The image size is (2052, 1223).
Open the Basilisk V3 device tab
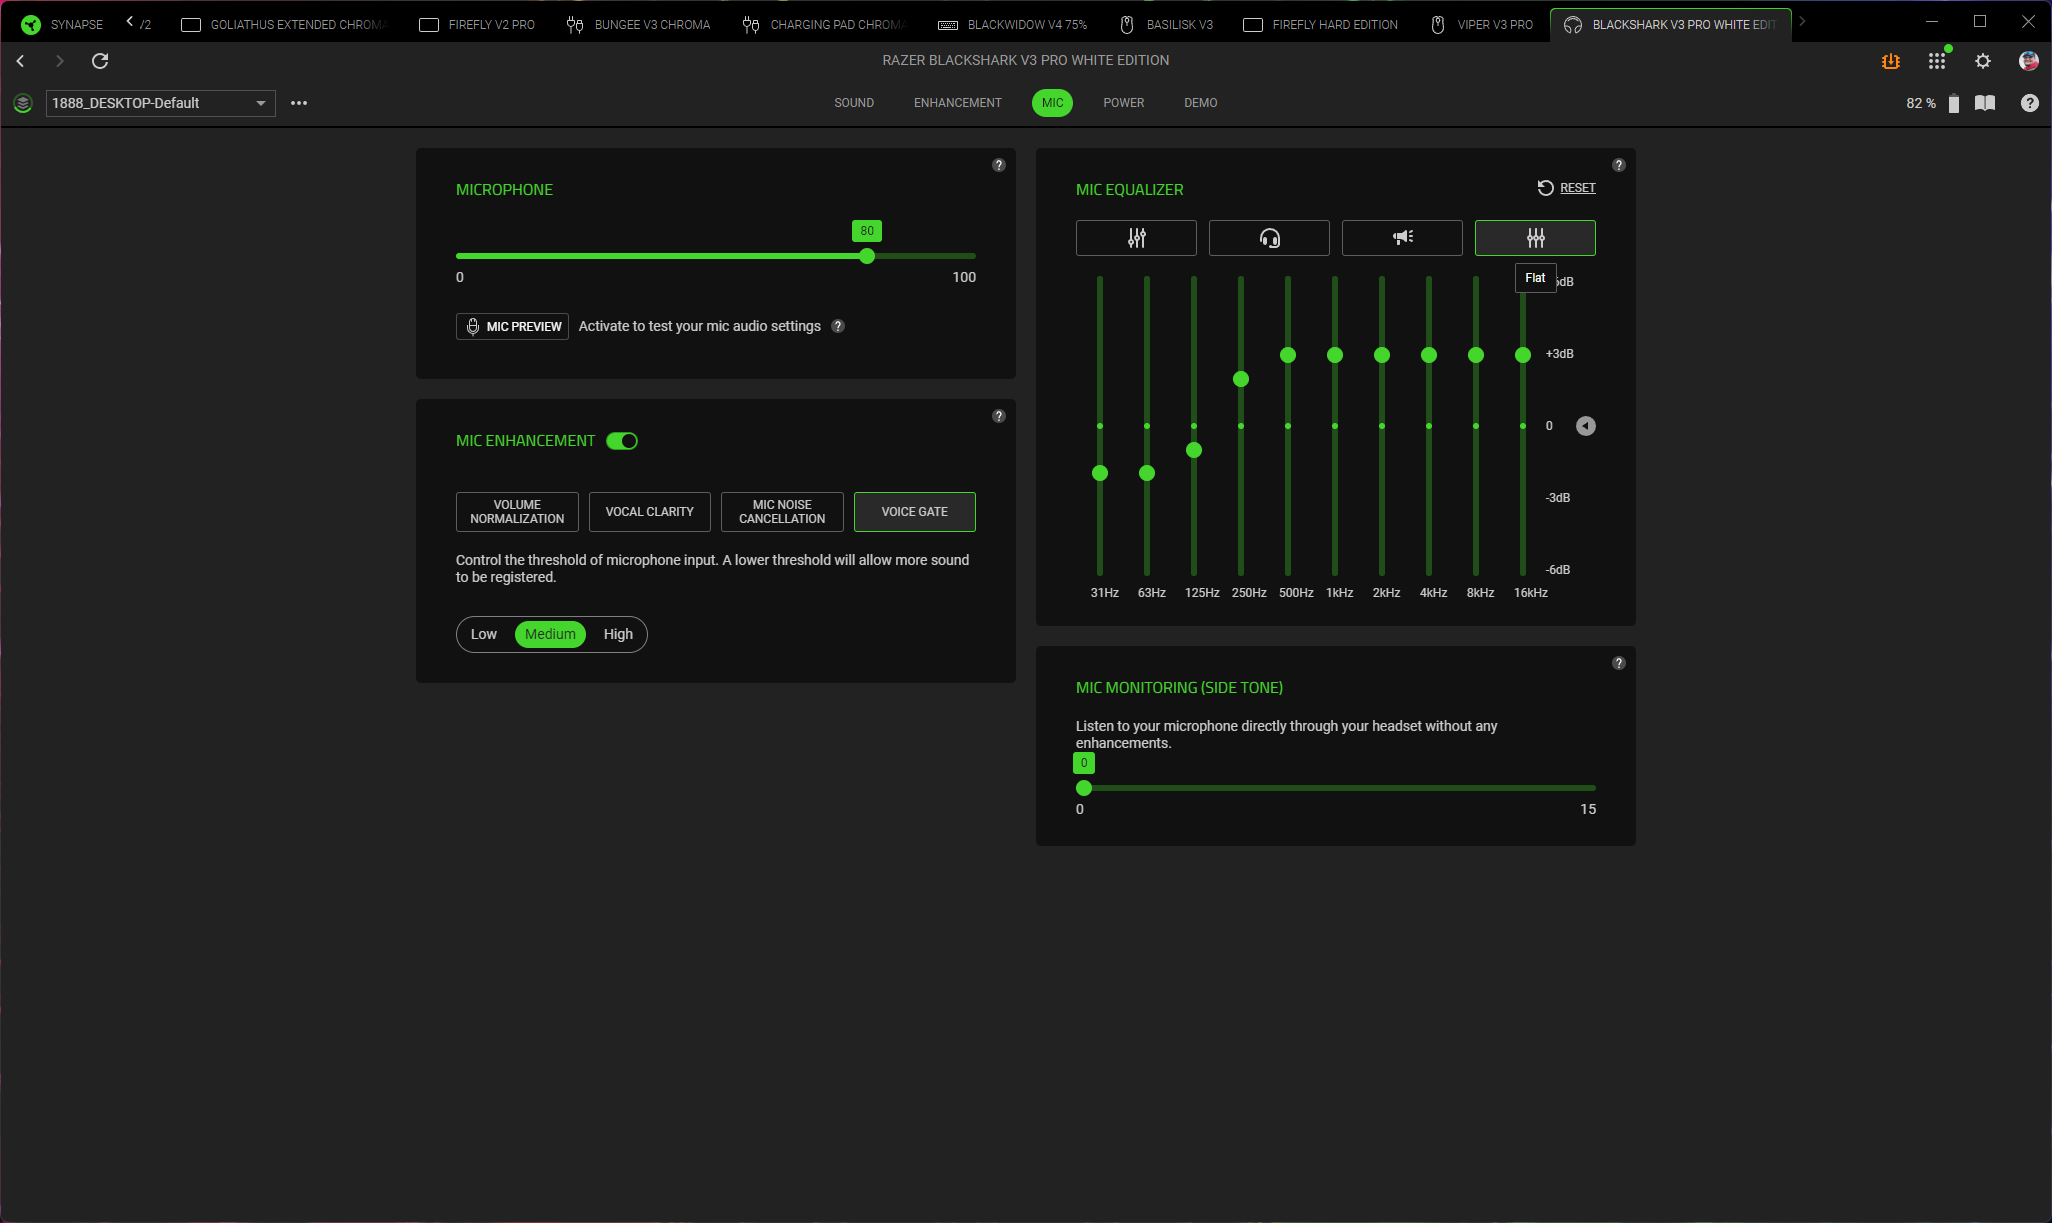click(1166, 24)
